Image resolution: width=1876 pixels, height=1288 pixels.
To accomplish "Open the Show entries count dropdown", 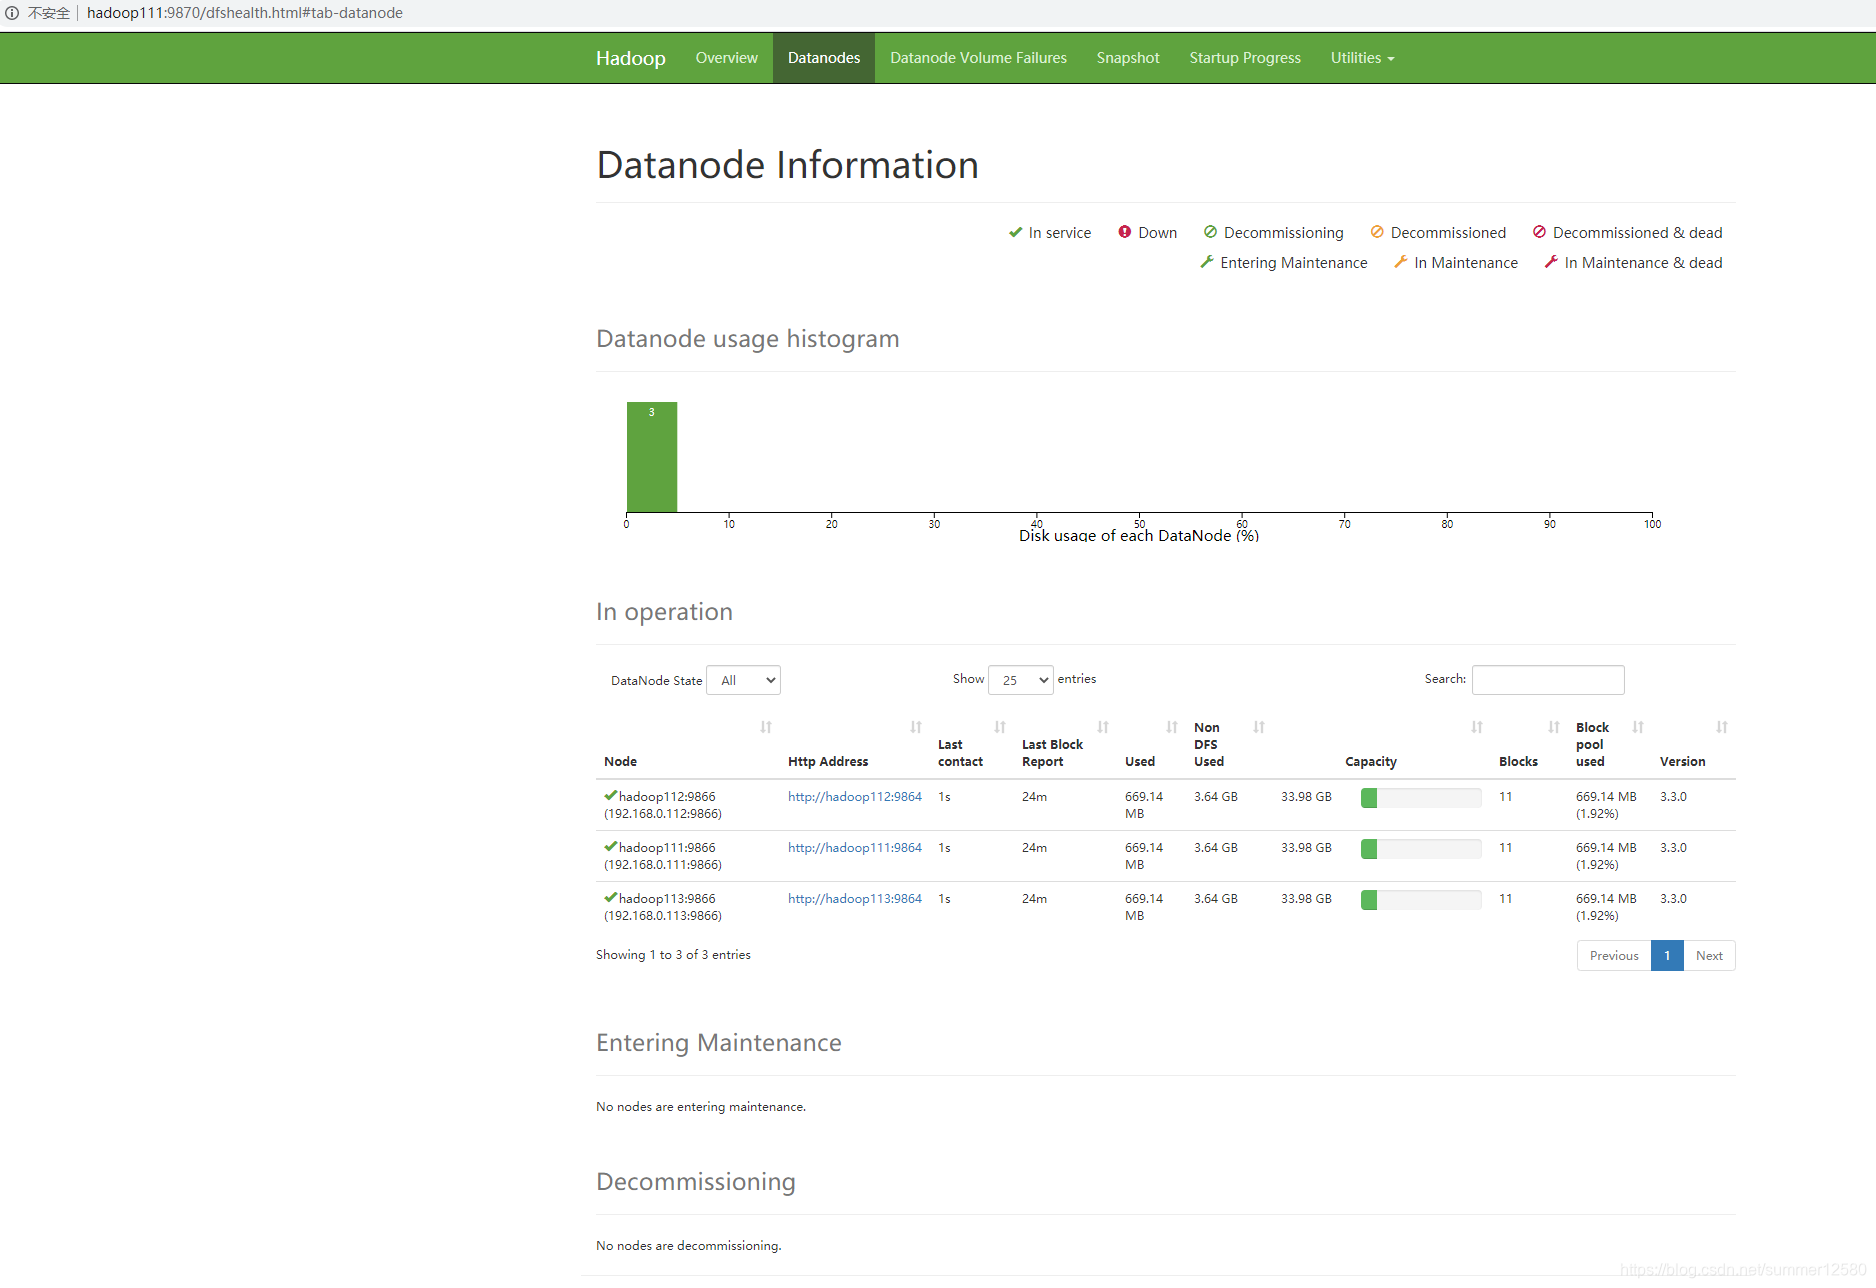I will click(1020, 680).
